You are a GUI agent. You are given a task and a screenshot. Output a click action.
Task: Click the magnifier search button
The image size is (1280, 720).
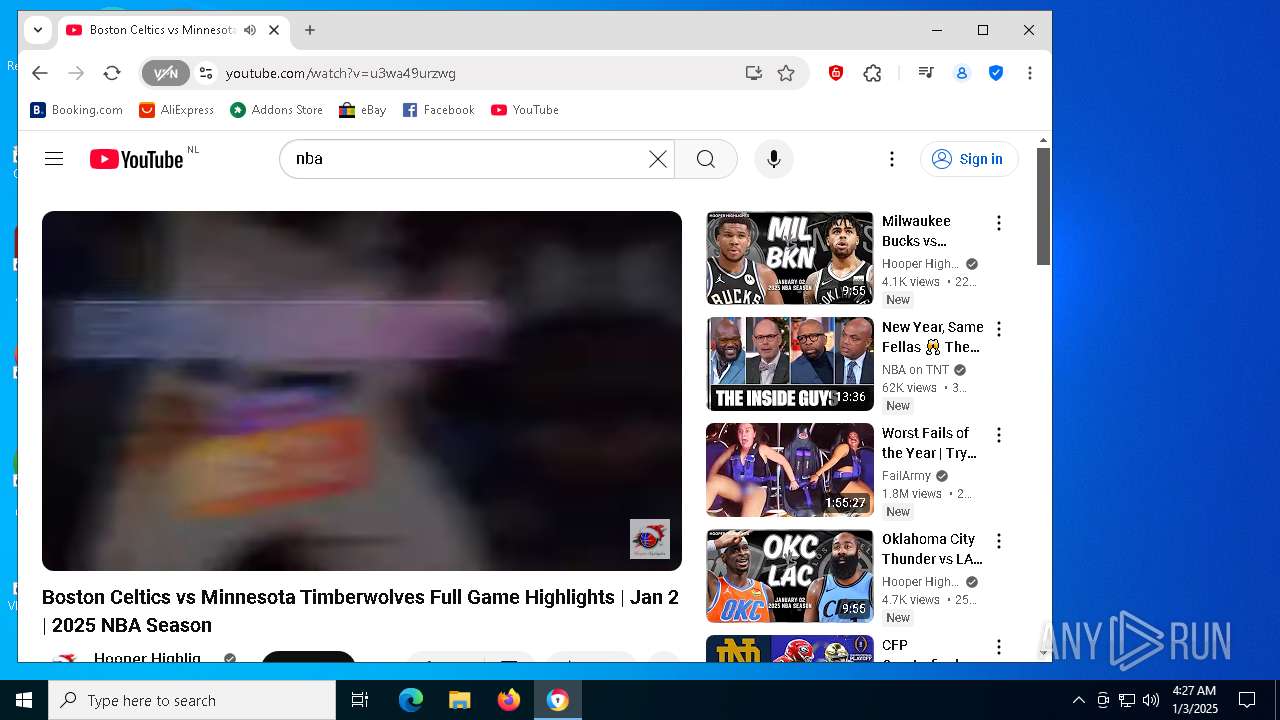click(706, 159)
